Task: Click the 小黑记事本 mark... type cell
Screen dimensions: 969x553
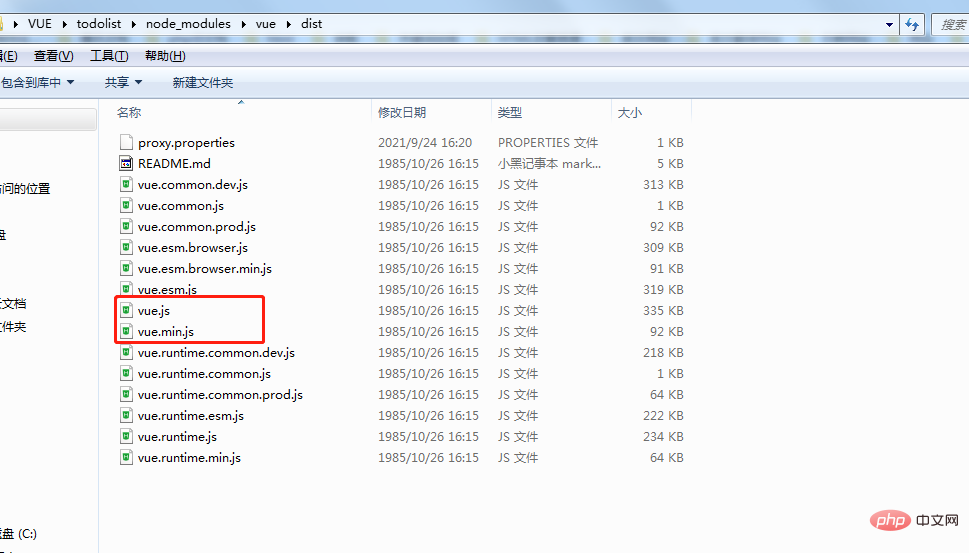Action: 549,164
